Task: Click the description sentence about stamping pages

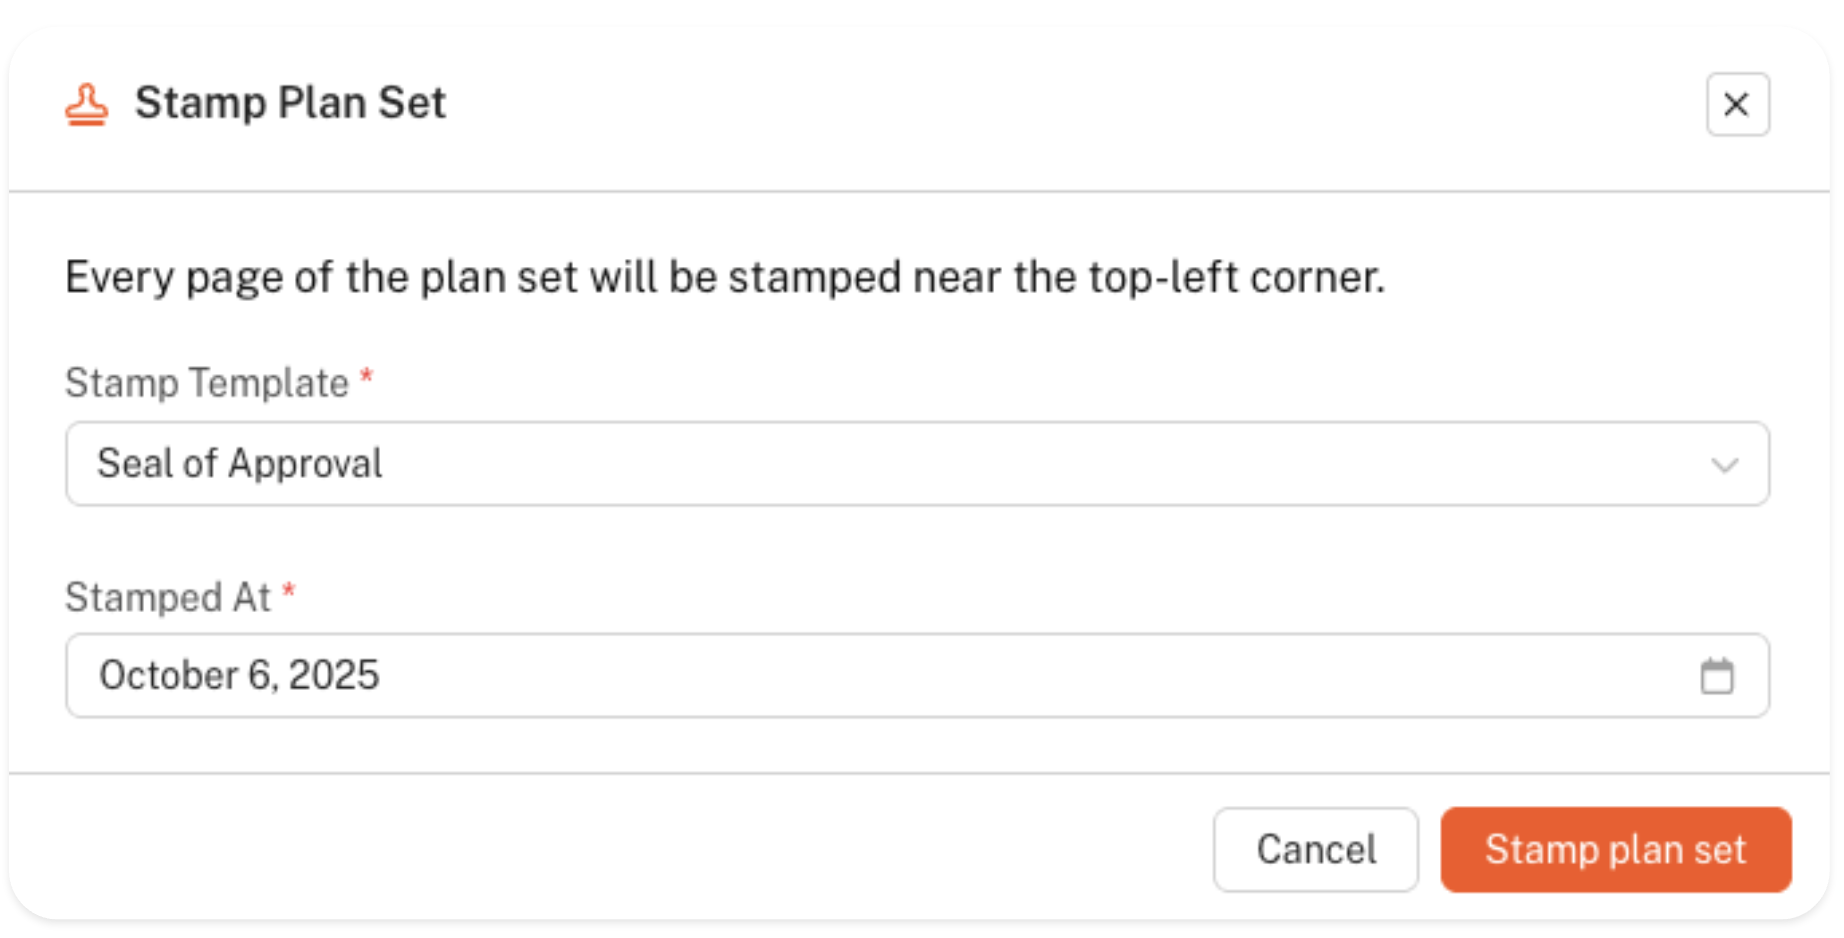Action: point(725,277)
